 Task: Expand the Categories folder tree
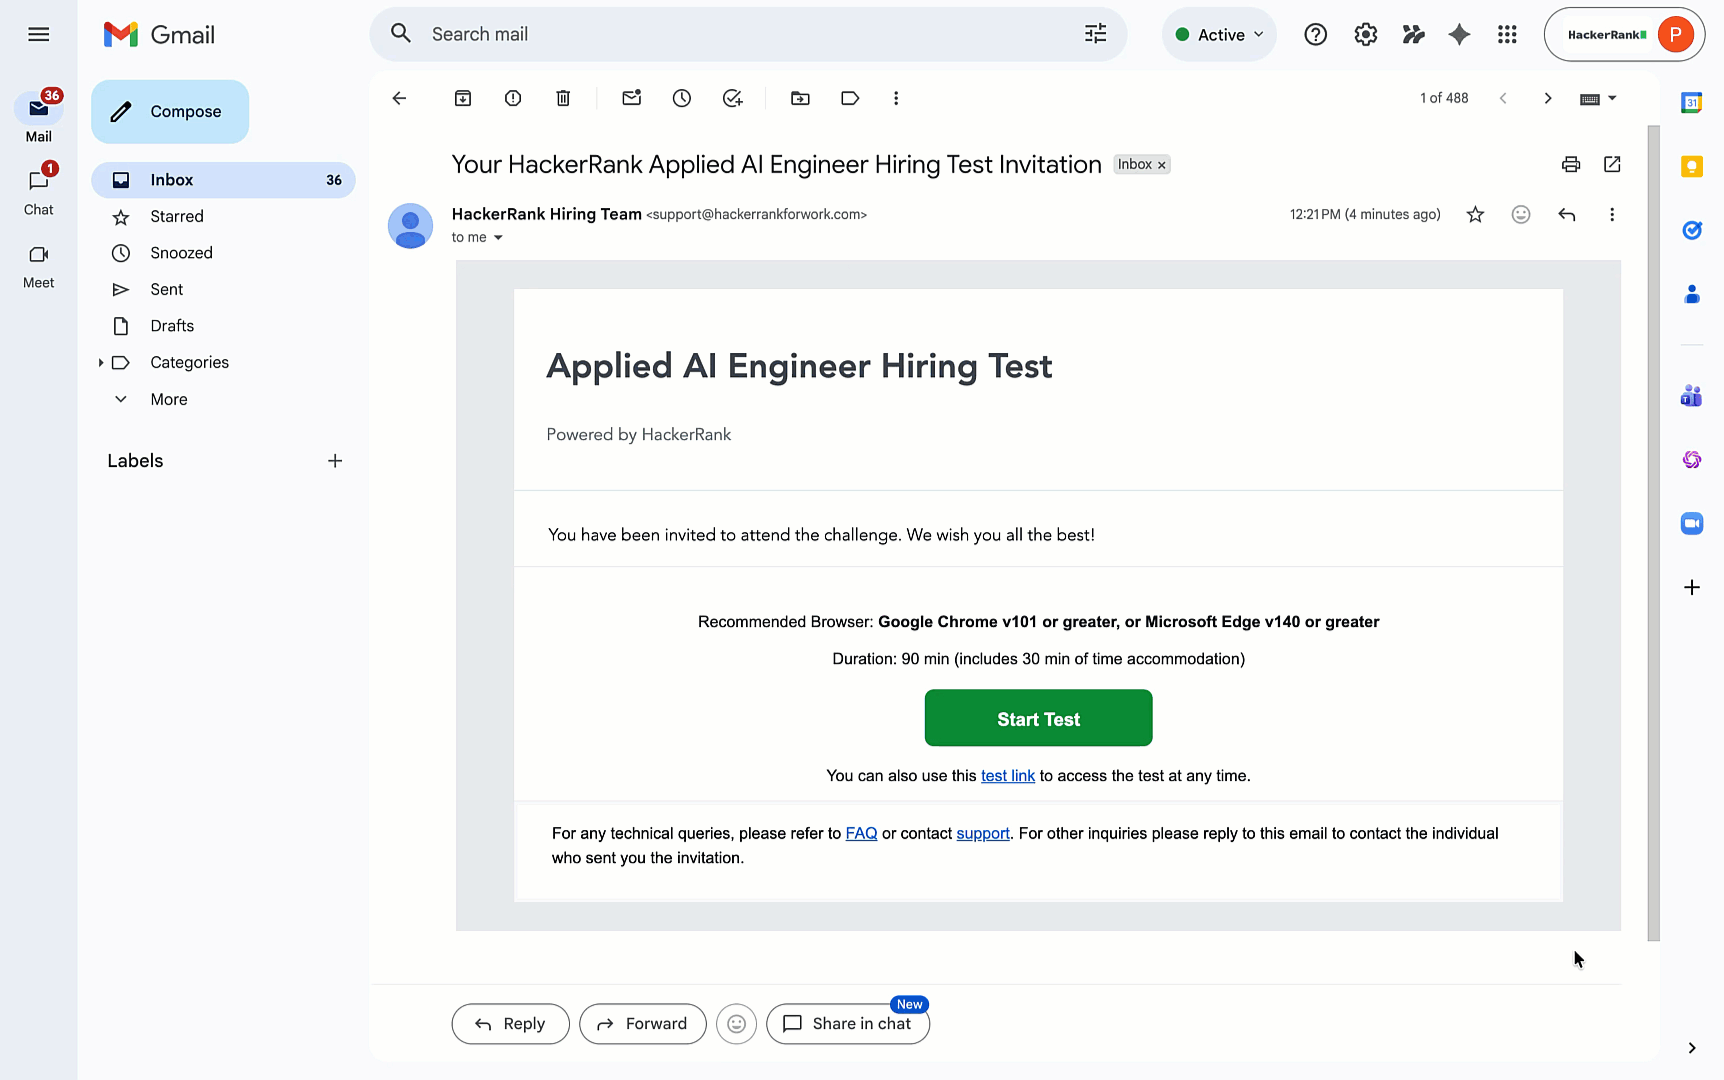[x=101, y=362]
